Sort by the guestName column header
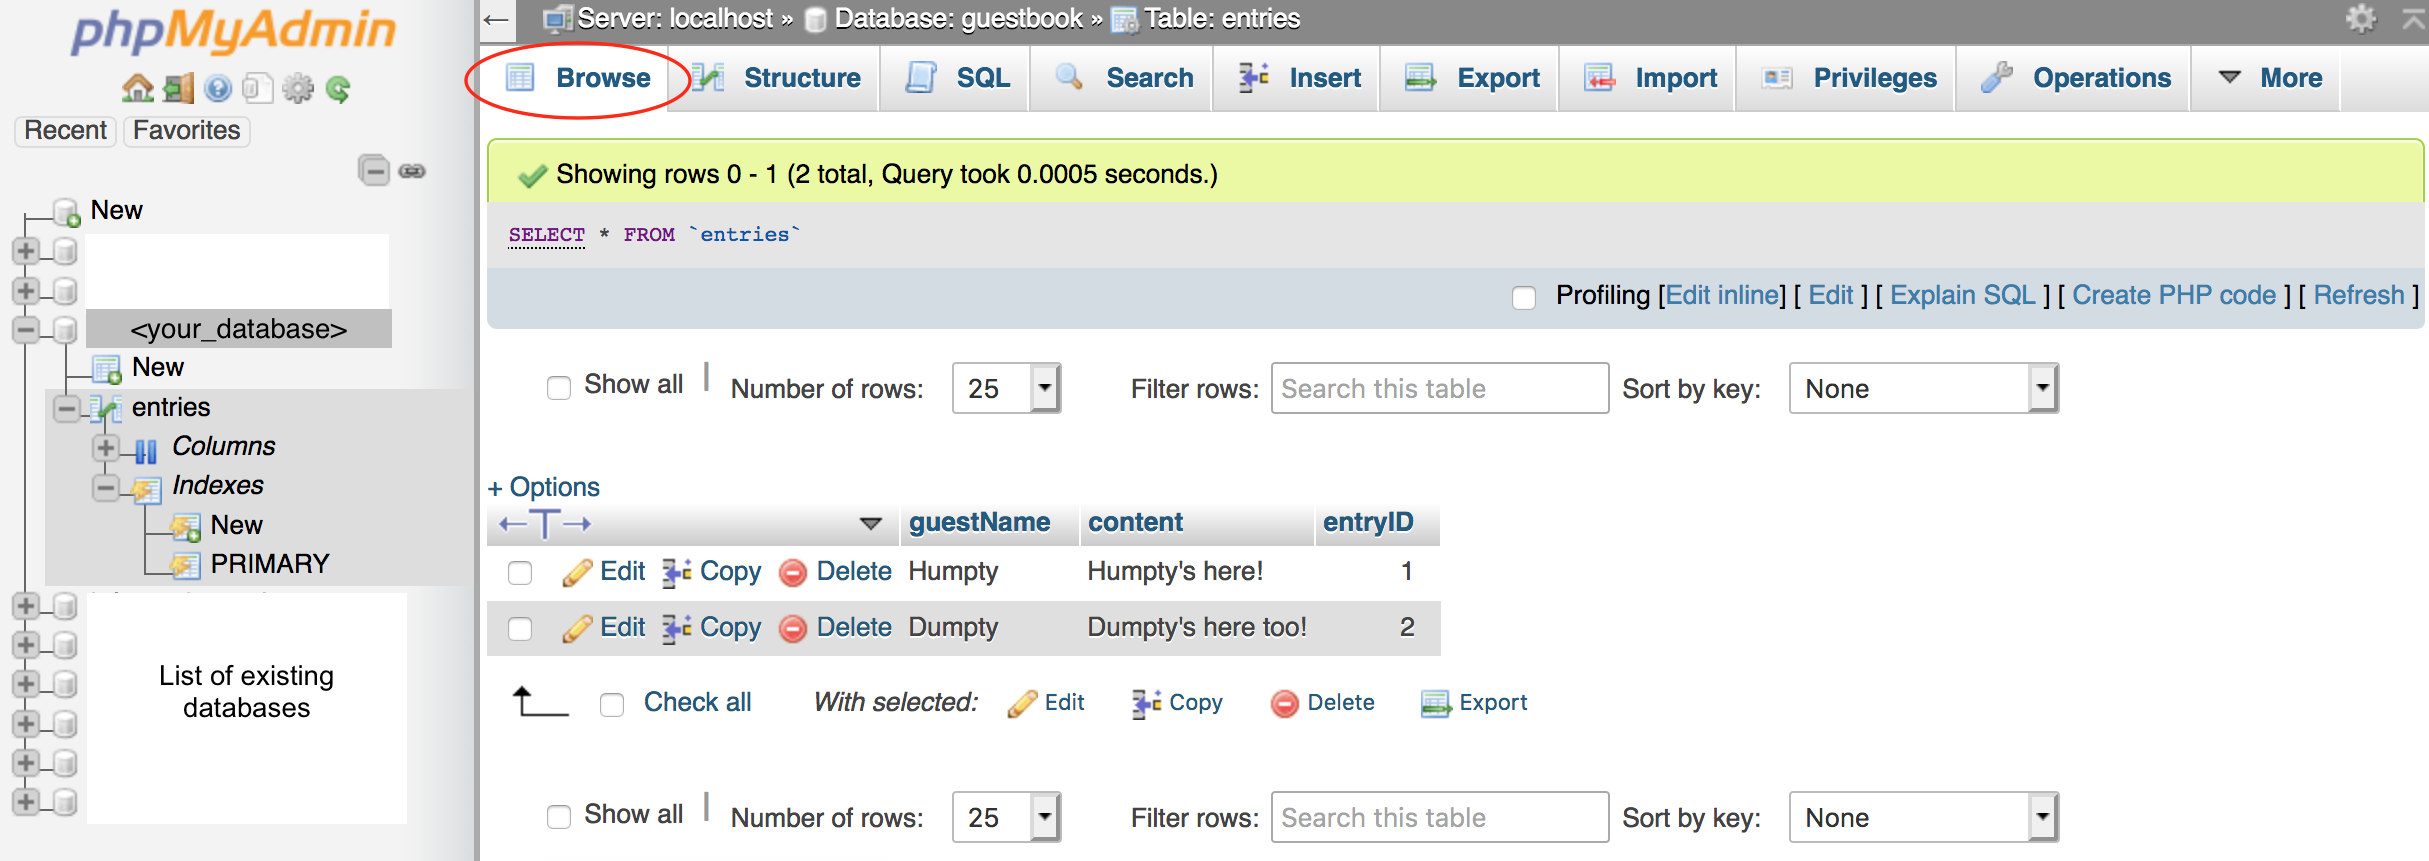2429x861 pixels. click(x=979, y=523)
